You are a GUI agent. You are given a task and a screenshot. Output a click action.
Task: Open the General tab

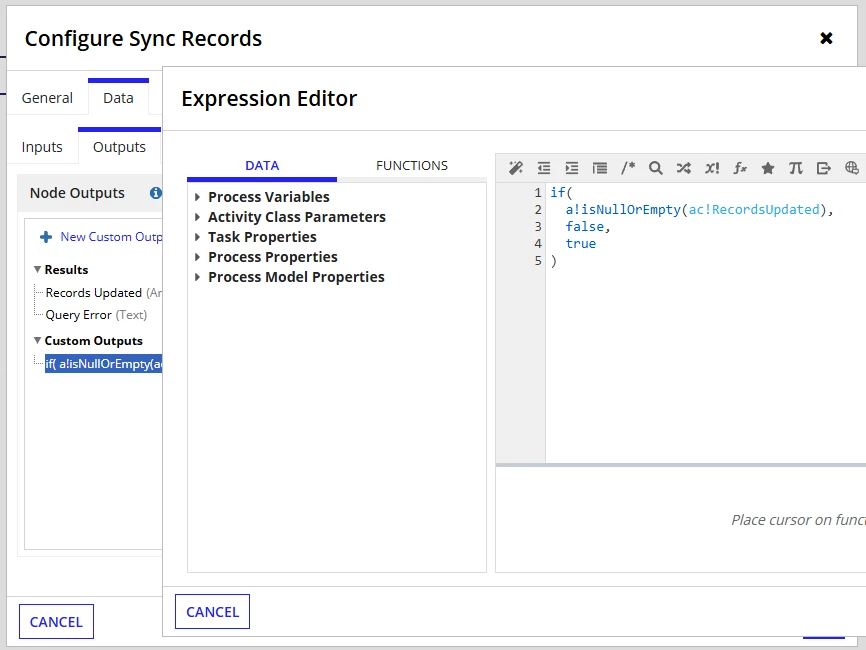point(47,98)
